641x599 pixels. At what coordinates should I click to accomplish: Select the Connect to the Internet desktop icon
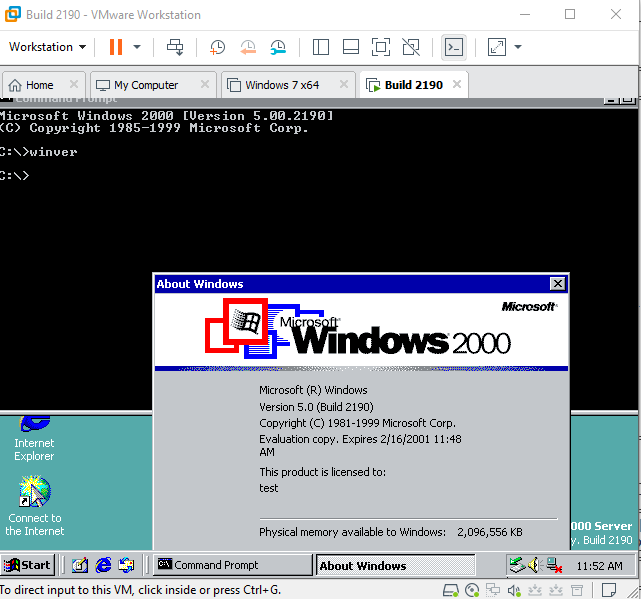click(35, 506)
